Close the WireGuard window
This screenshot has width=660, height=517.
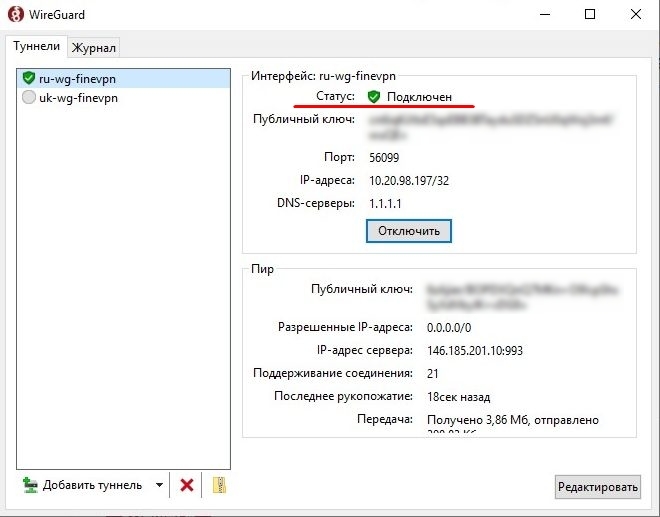pos(636,14)
